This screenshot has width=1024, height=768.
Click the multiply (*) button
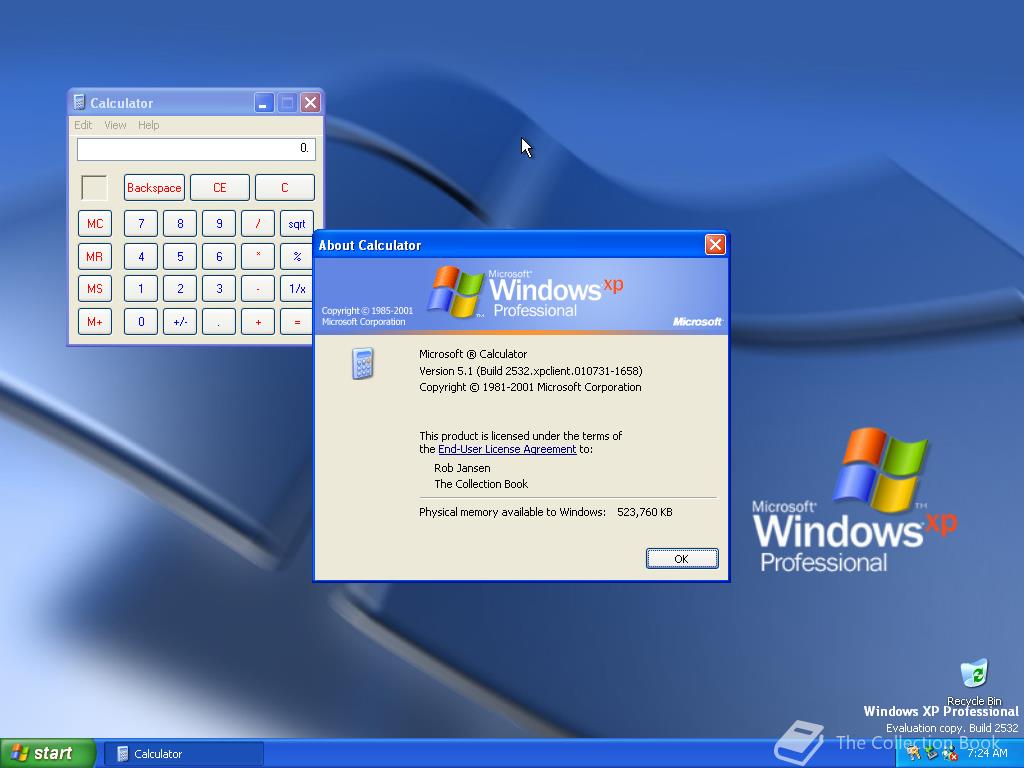[258, 256]
